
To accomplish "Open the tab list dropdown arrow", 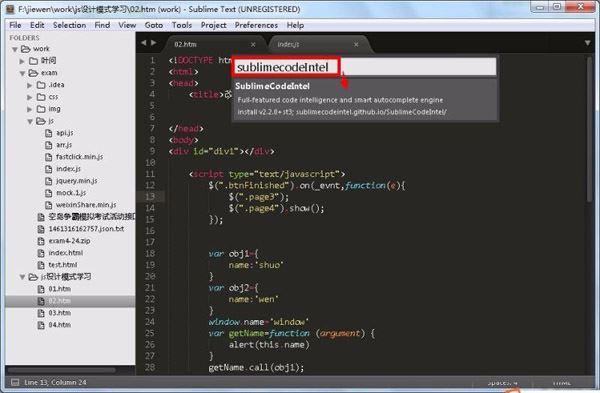I will [587, 43].
